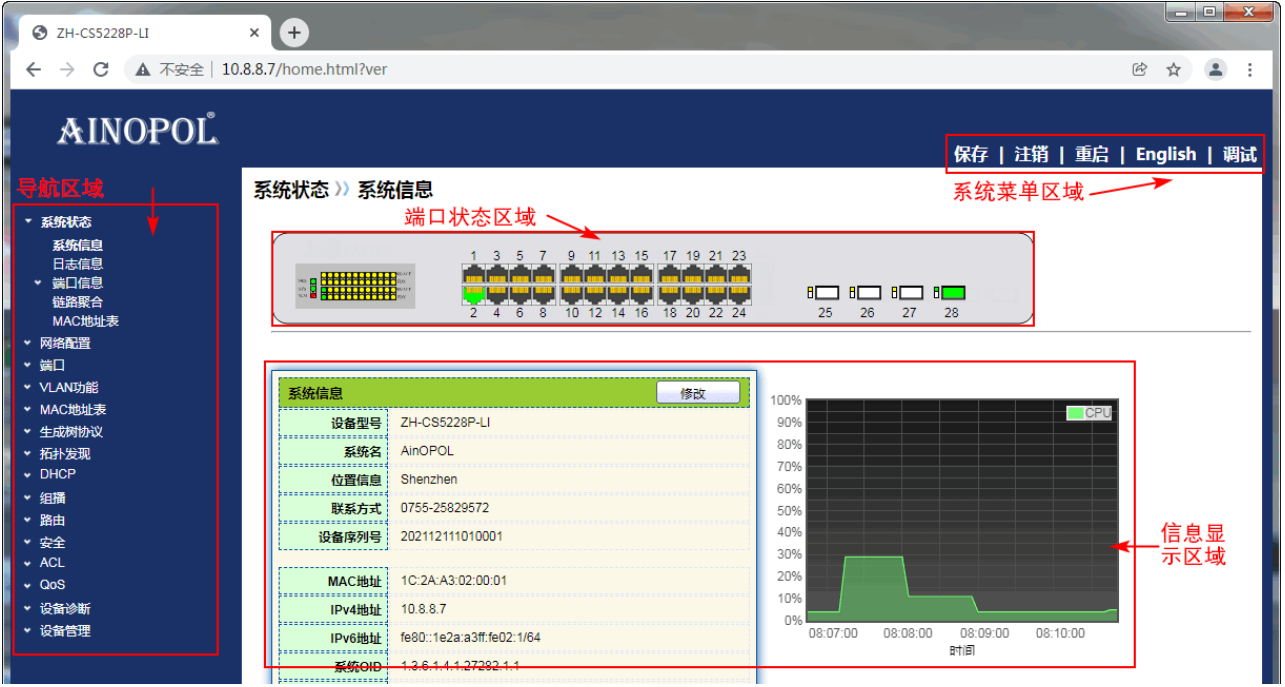Click 保存 in the top menu
Viewport: 1285px width, 687px height.
click(x=970, y=154)
